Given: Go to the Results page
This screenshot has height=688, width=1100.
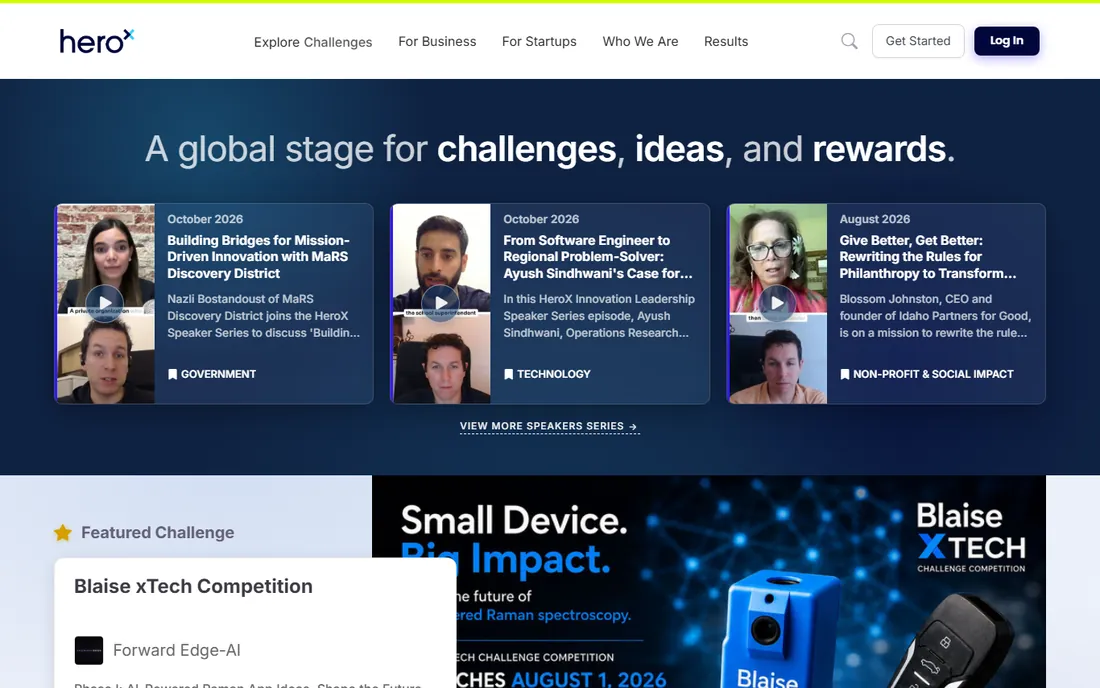Looking at the screenshot, I should pos(726,41).
